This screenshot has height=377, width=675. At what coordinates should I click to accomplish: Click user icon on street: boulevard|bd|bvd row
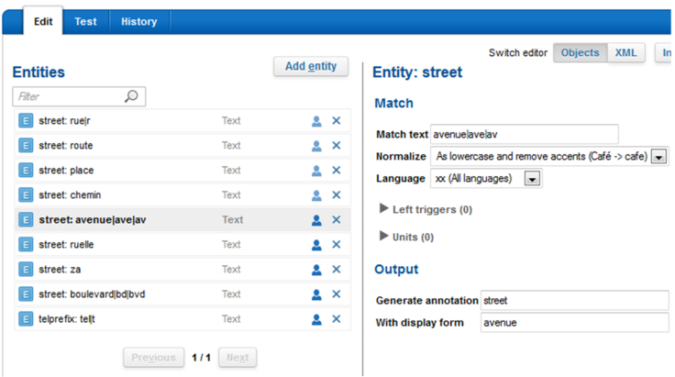[x=316, y=294]
